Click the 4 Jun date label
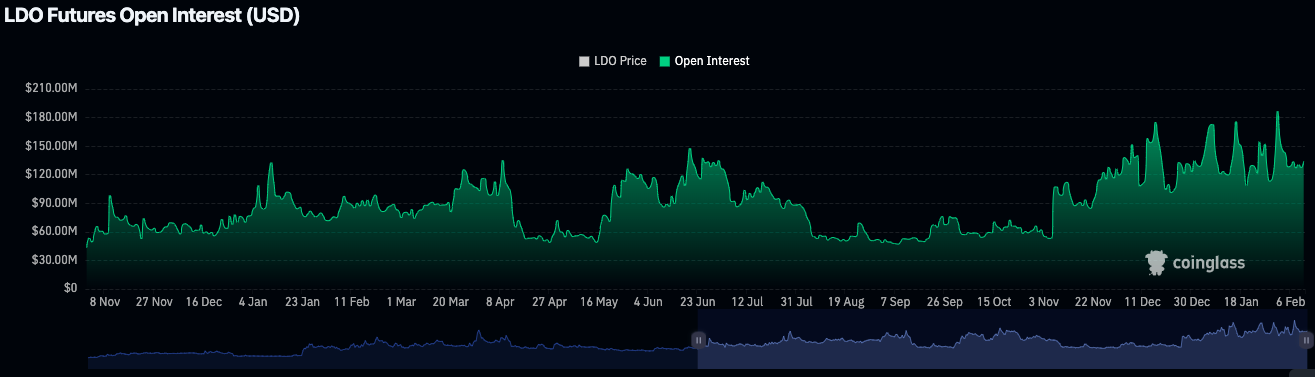Viewport: 1315px width, 377px height. tap(648, 301)
